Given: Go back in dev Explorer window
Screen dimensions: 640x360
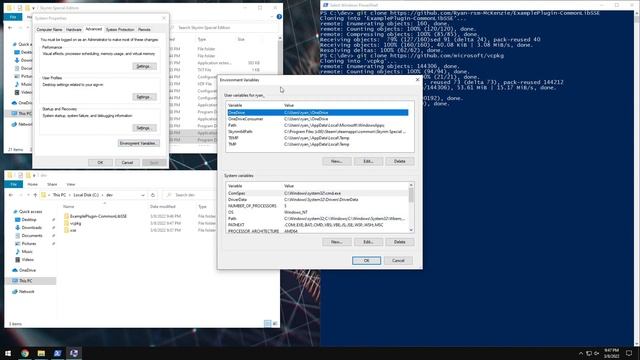Looking at the screenshot, I should click(x=11, y=195).
